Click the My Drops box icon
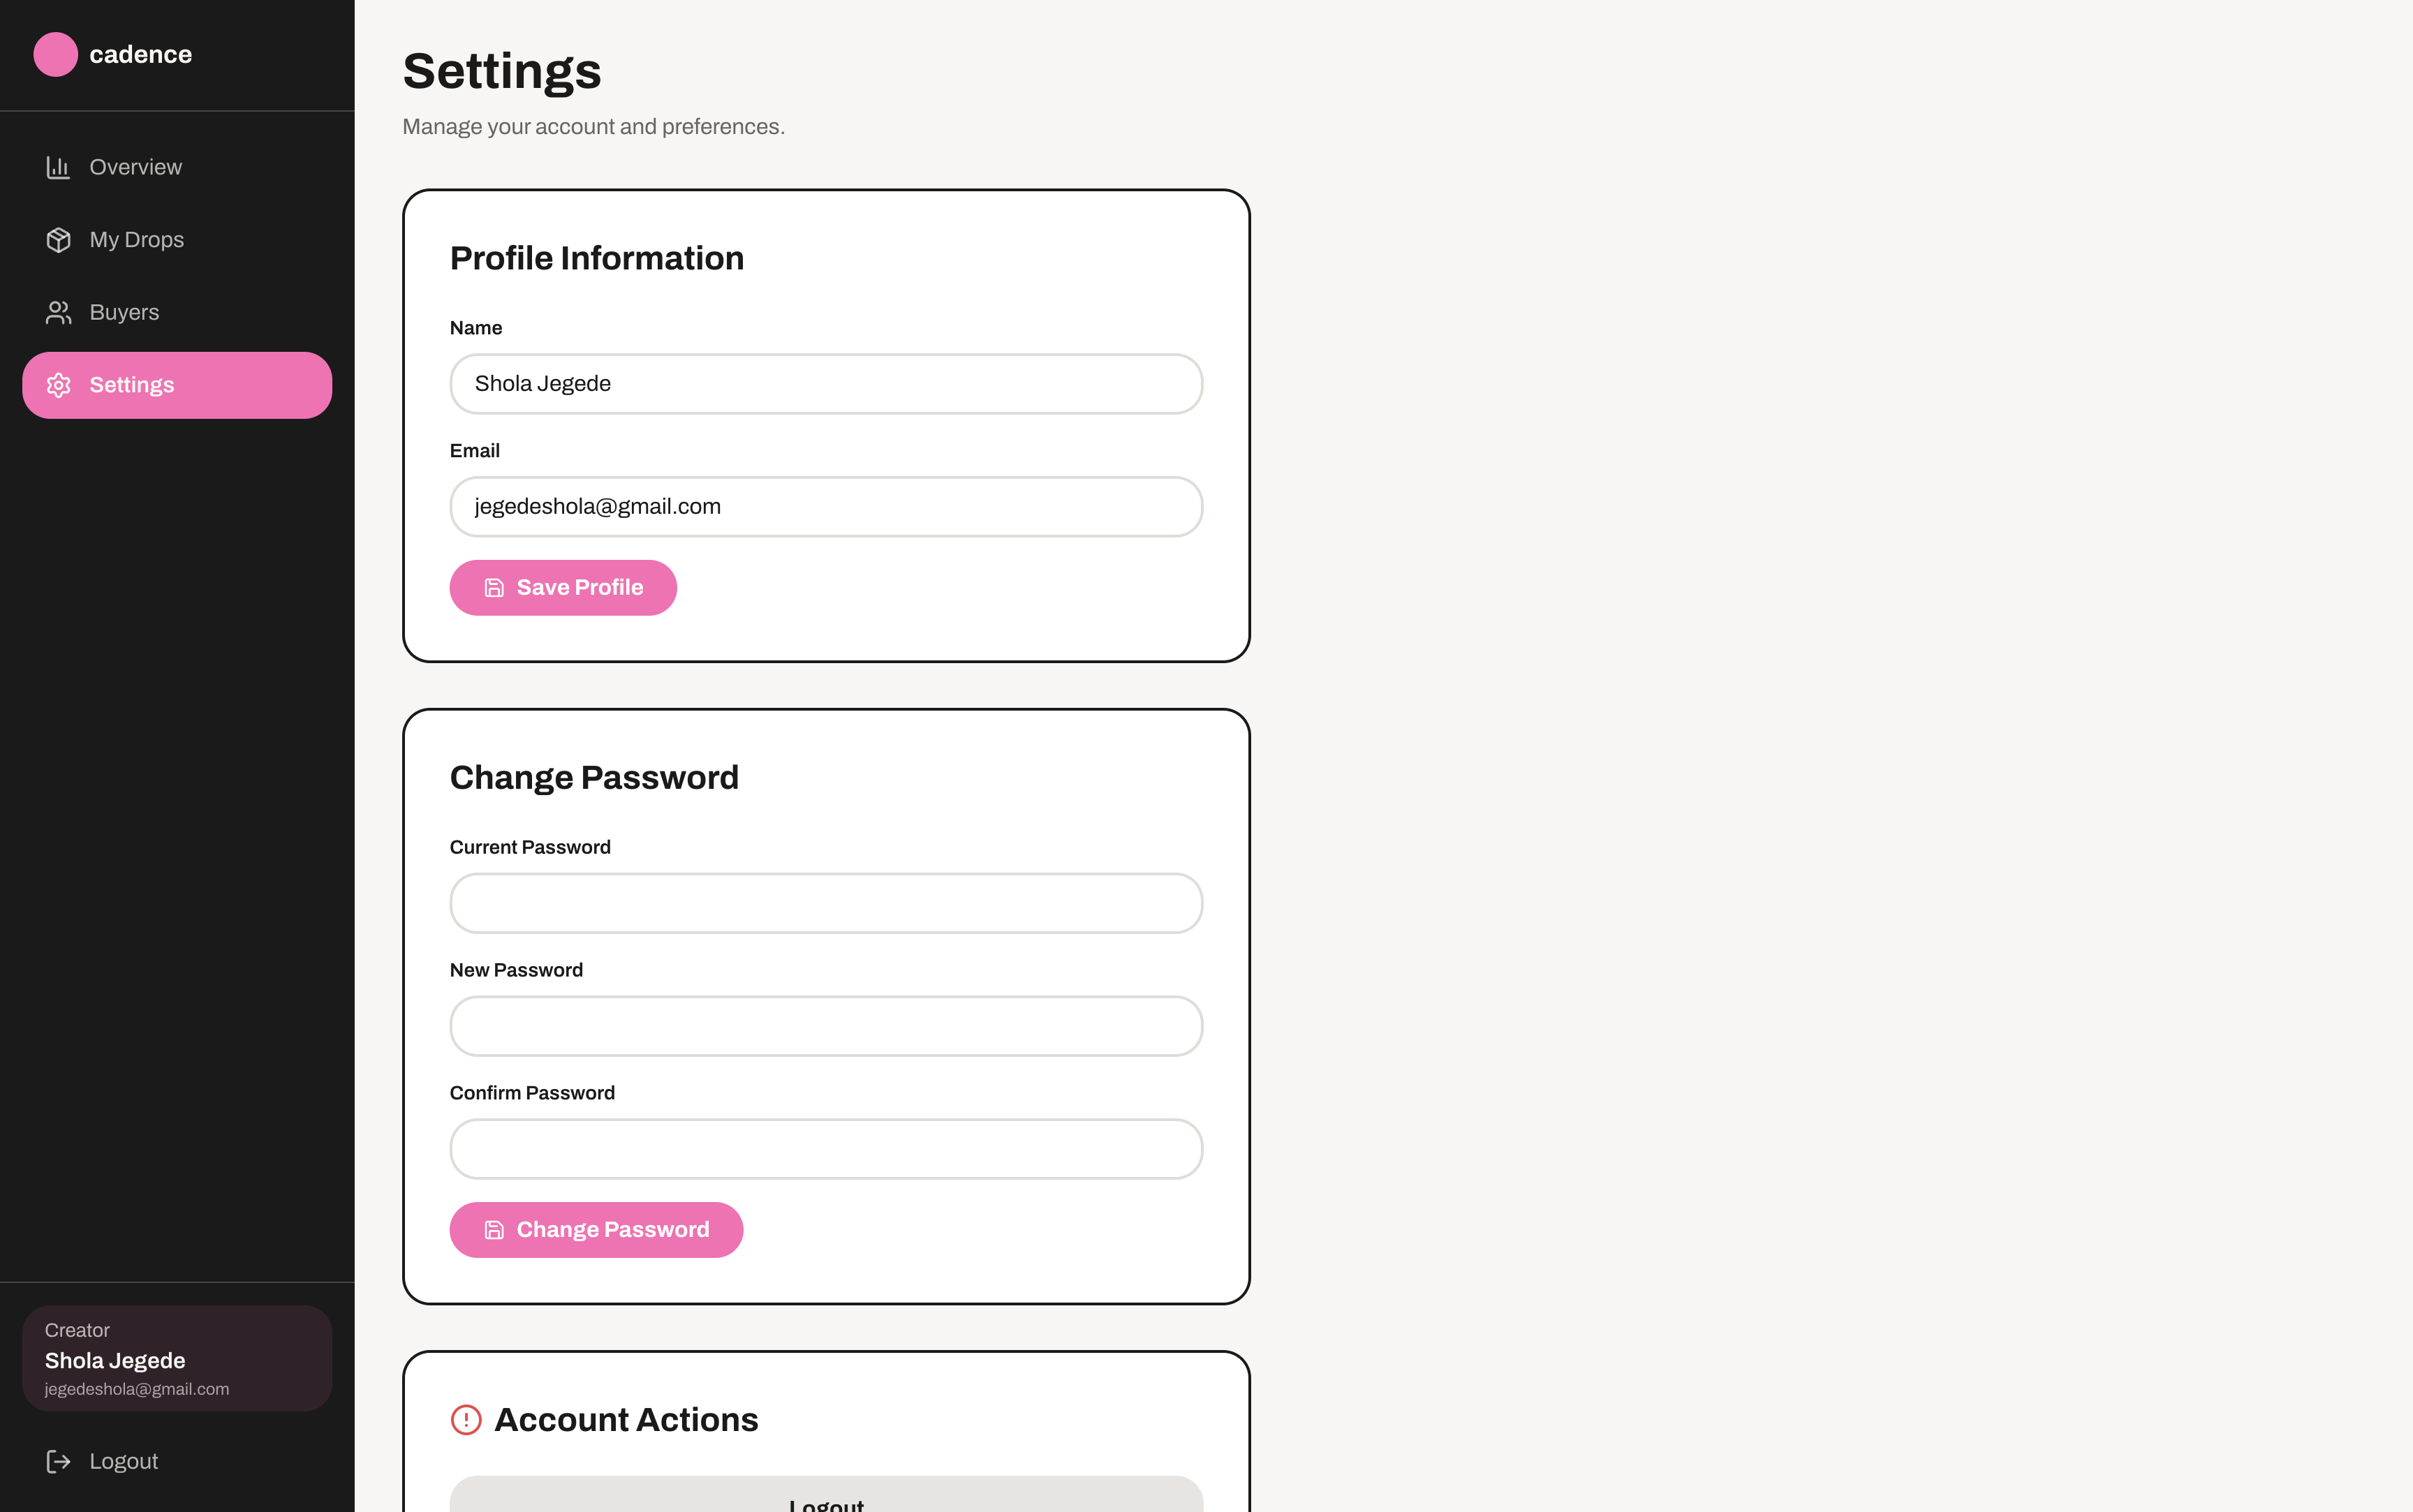The image size is (2413, 1512). 58,240
